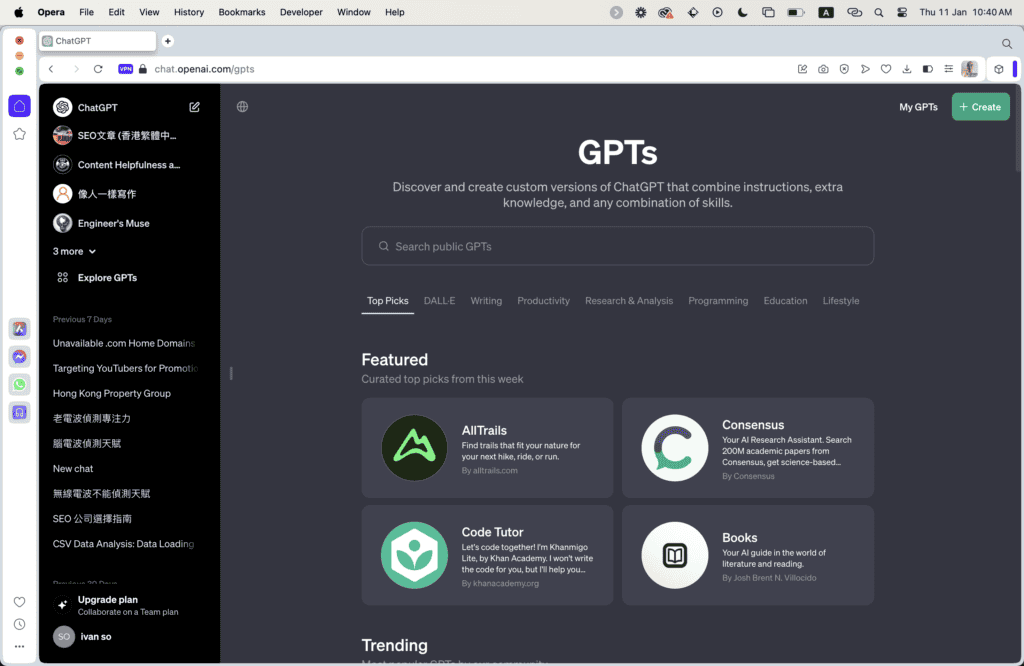Open the heart icon in Opera sidebar
Viewport: 1024px width, 666px height.
(20, 602)
